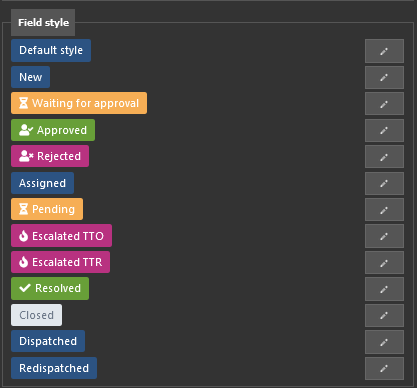
Task: Click the green Approved badge
Action: pos(53,130)
